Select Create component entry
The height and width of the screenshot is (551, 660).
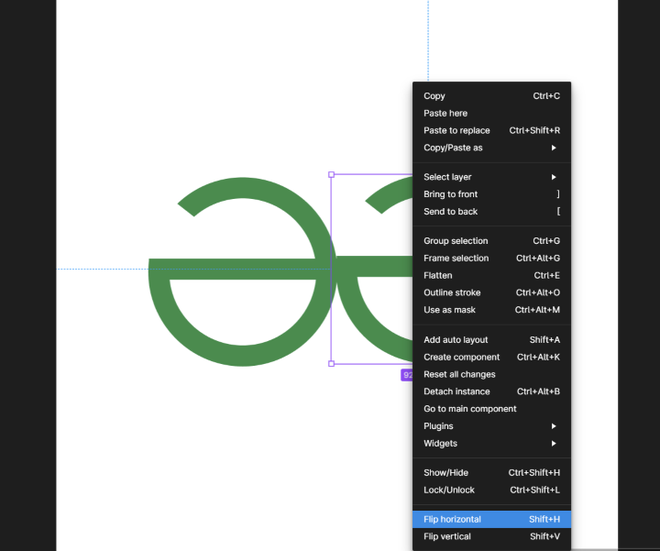[492, 357]
